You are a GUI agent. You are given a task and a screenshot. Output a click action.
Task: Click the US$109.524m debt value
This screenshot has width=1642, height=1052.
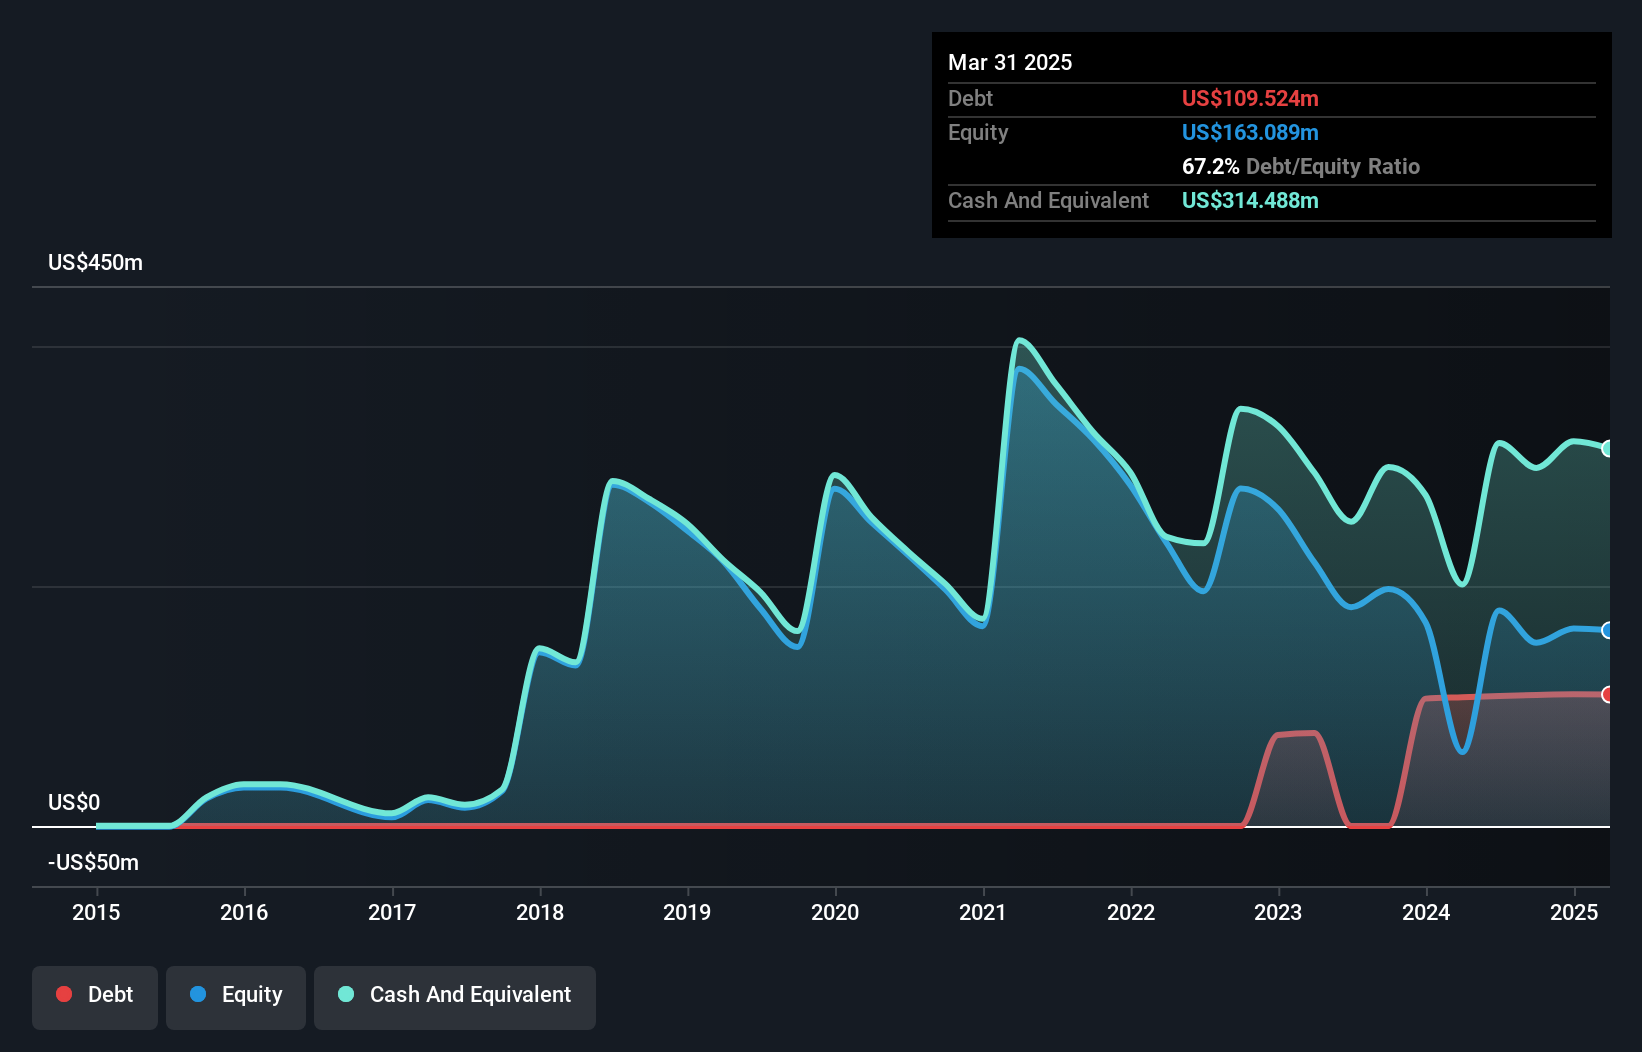(x=1250, y=98)
